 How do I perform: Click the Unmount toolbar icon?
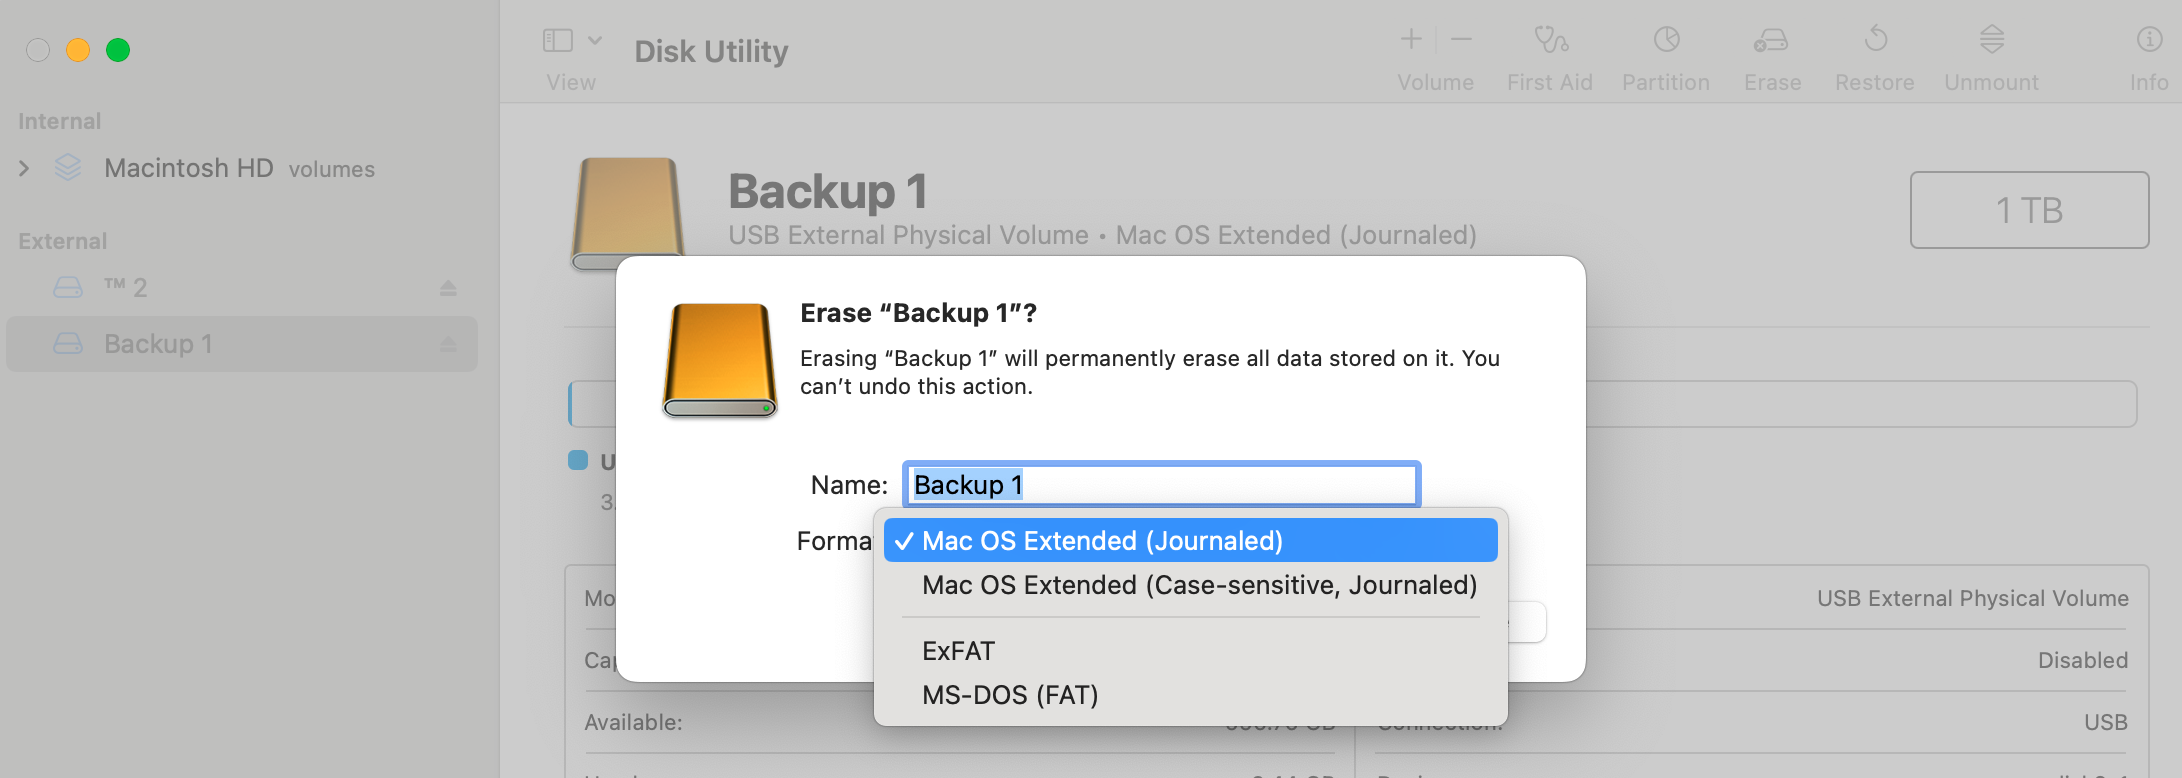click(x=1991, y=40)
